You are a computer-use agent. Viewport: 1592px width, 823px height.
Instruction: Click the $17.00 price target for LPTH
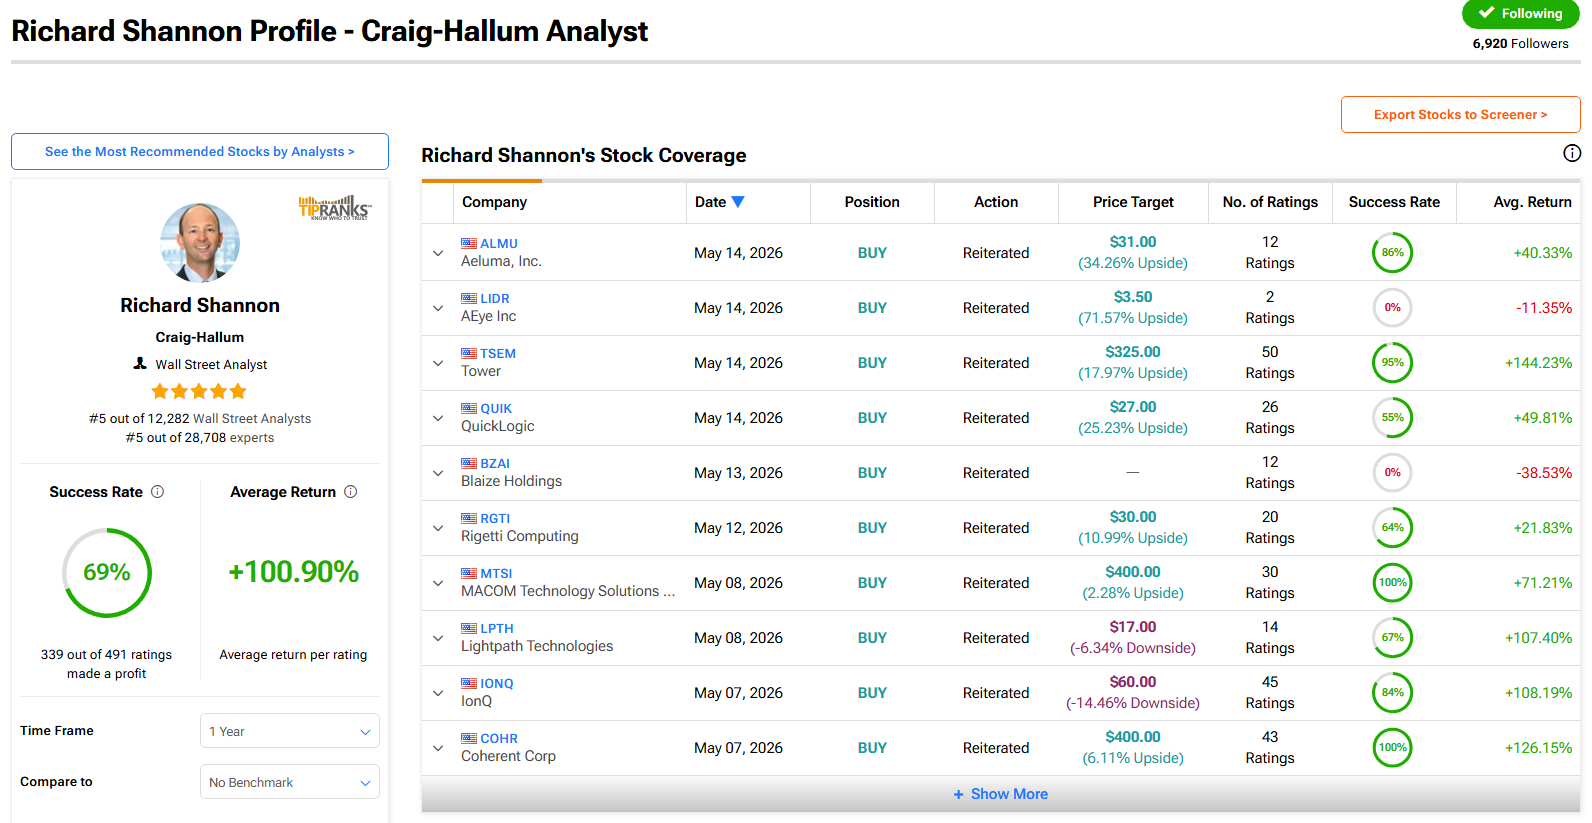[1133, 627]
